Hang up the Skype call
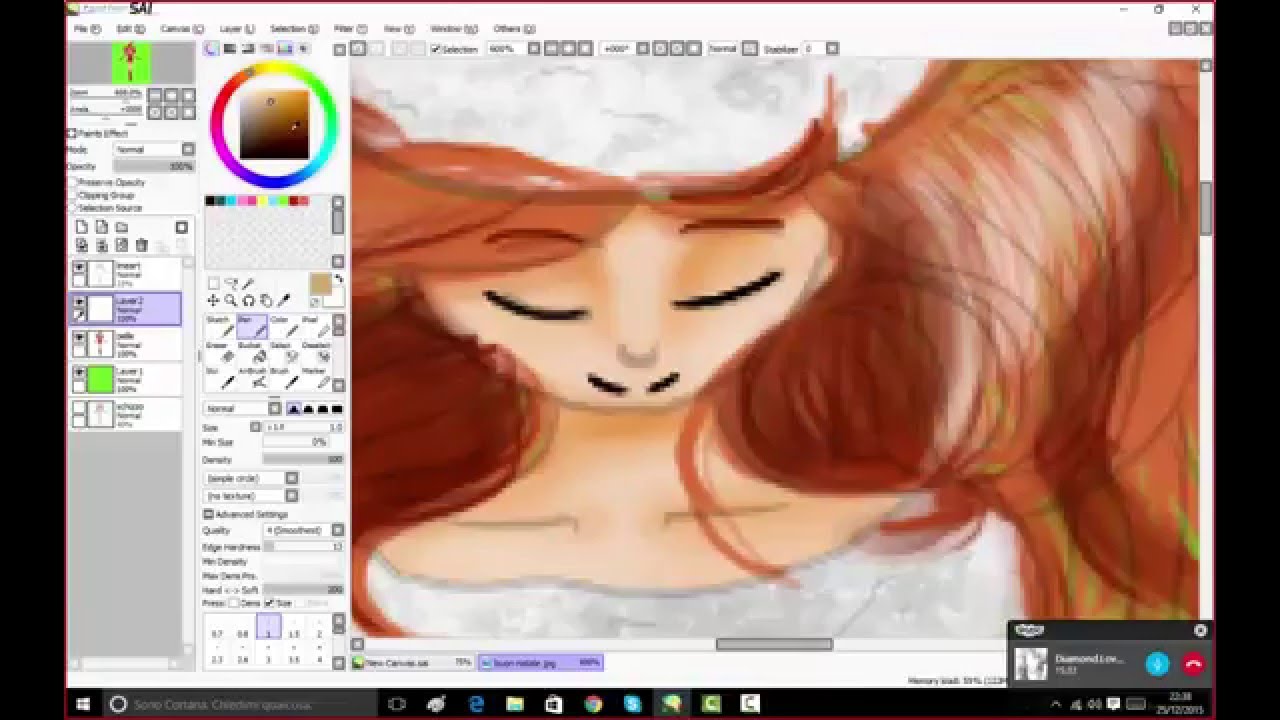The height and width of the screenshot is (720, 1280). [x=1193, y=664]
